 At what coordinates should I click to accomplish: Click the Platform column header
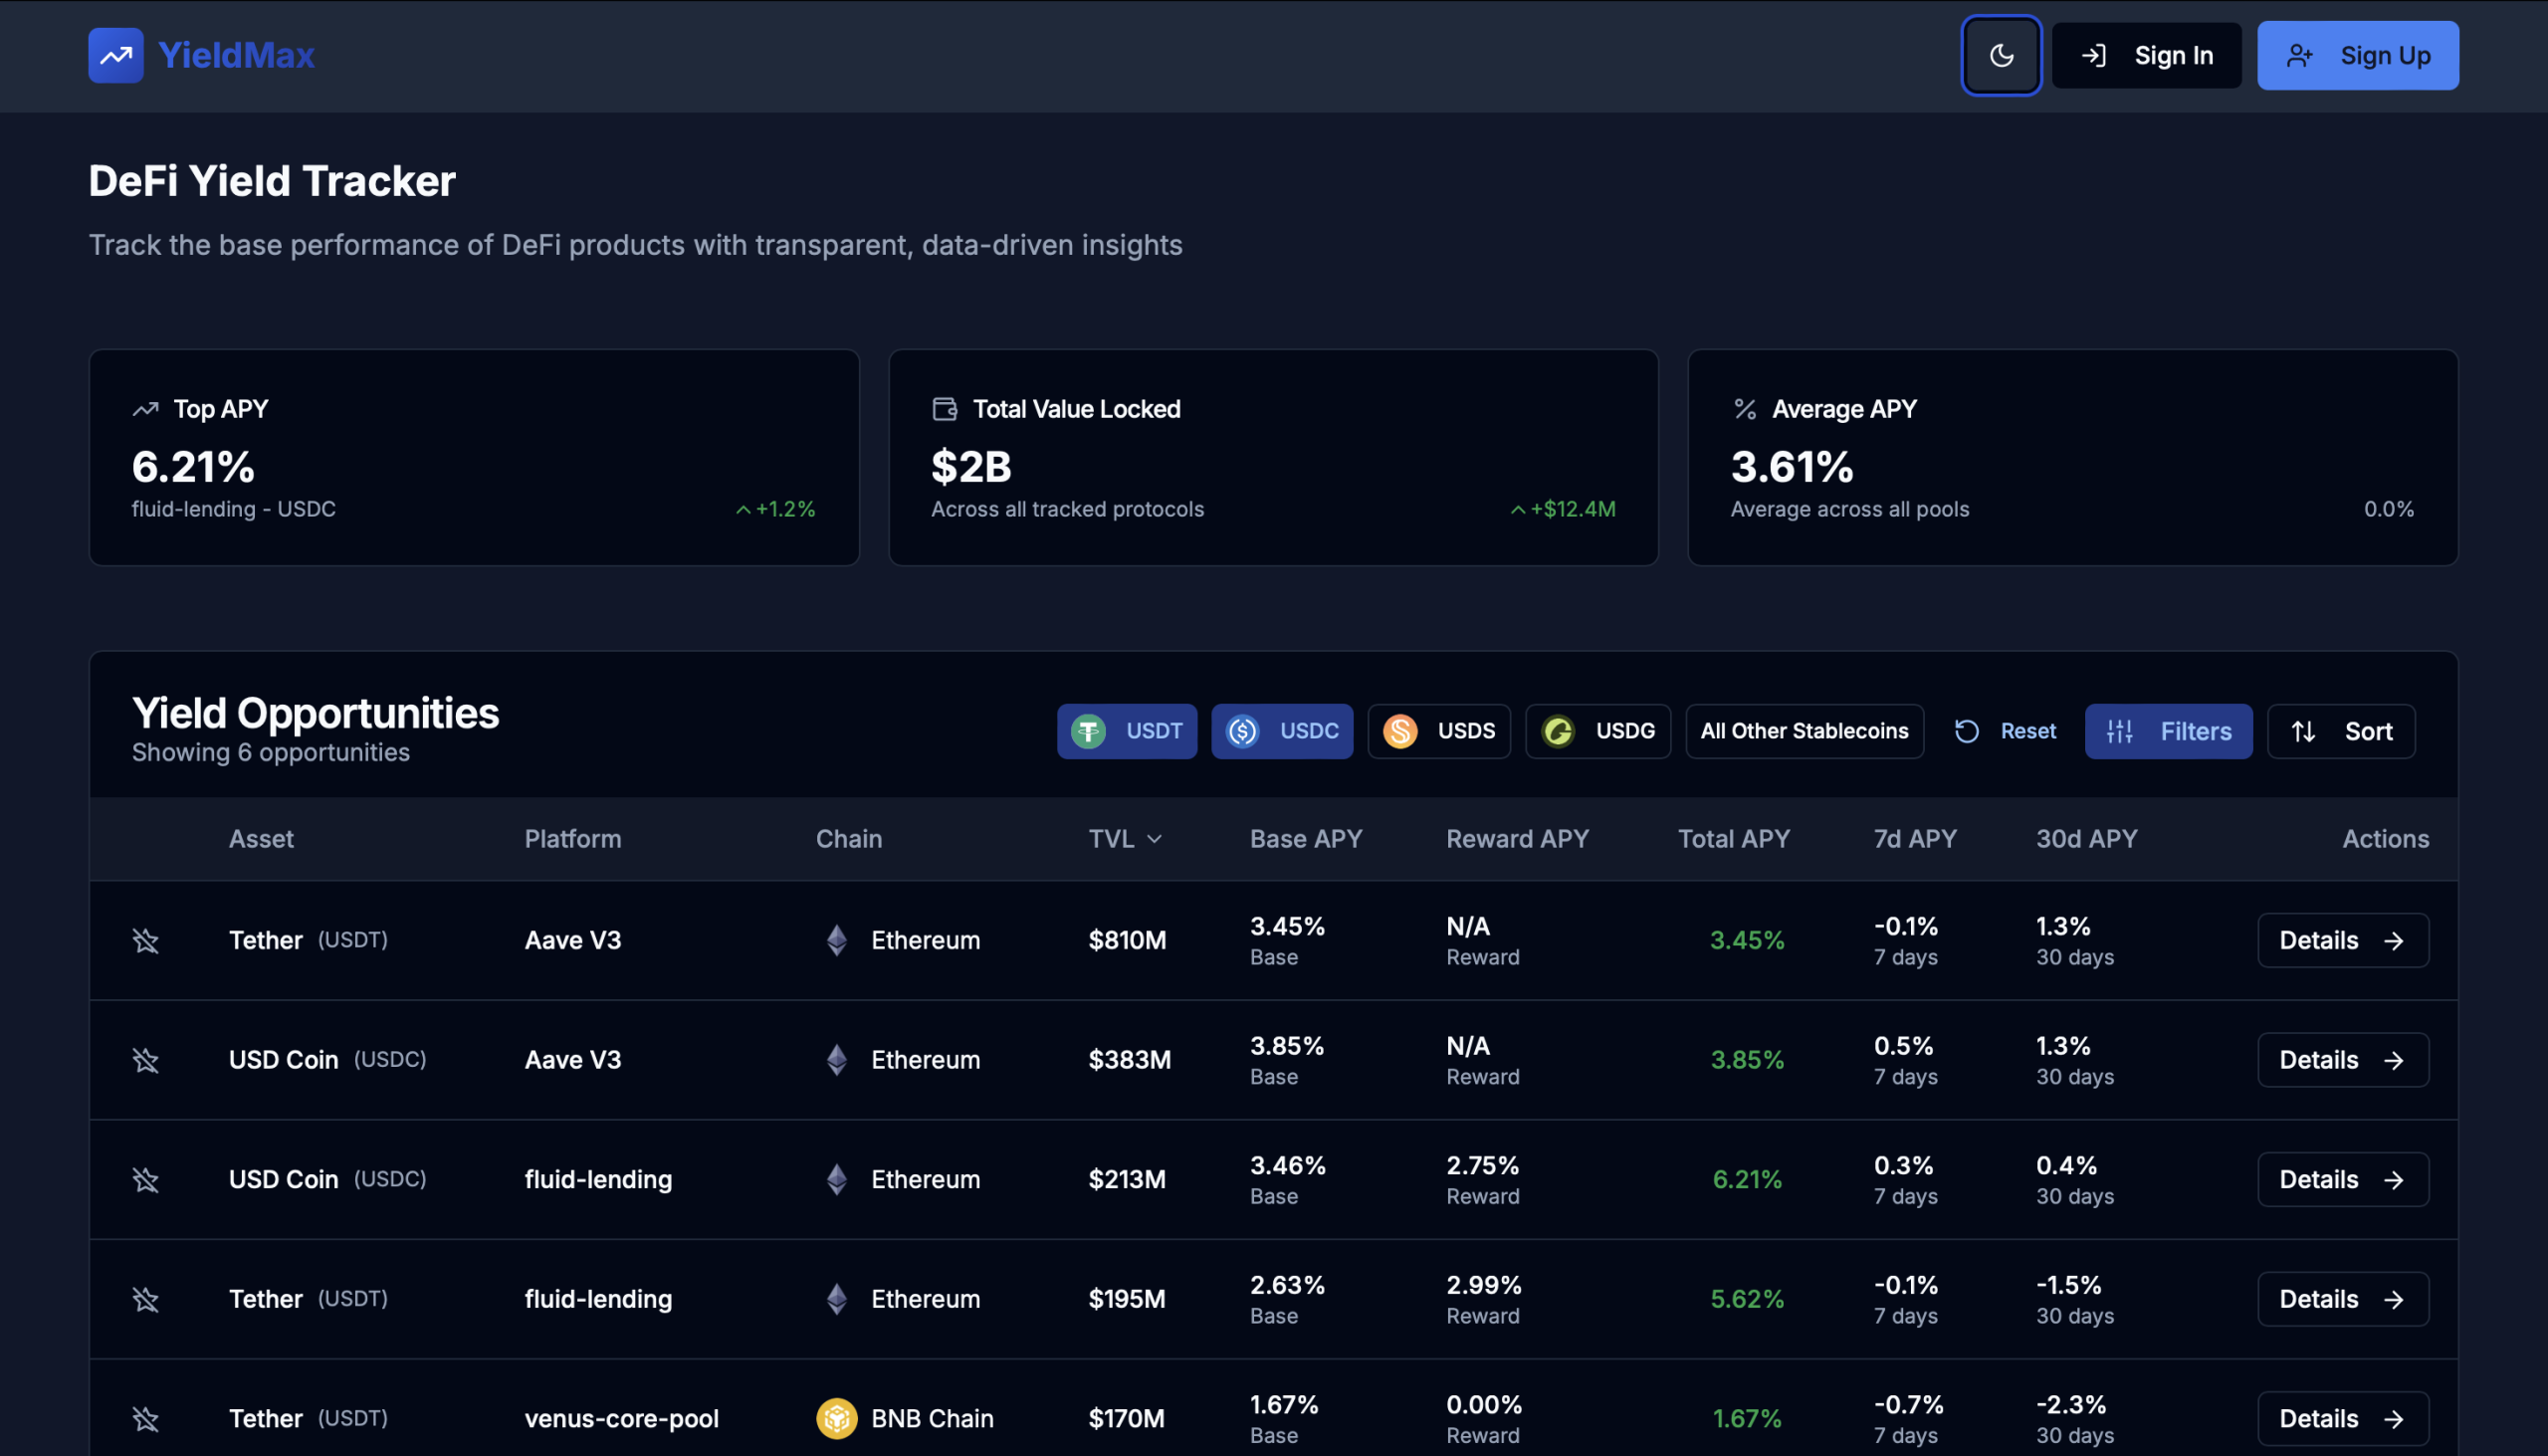[573, 839]
